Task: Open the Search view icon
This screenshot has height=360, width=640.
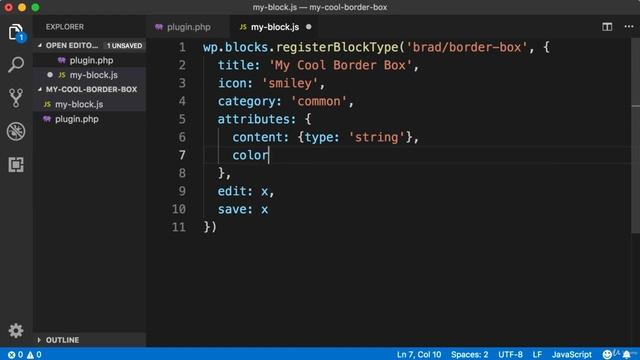Action: (x=16, y=64)
